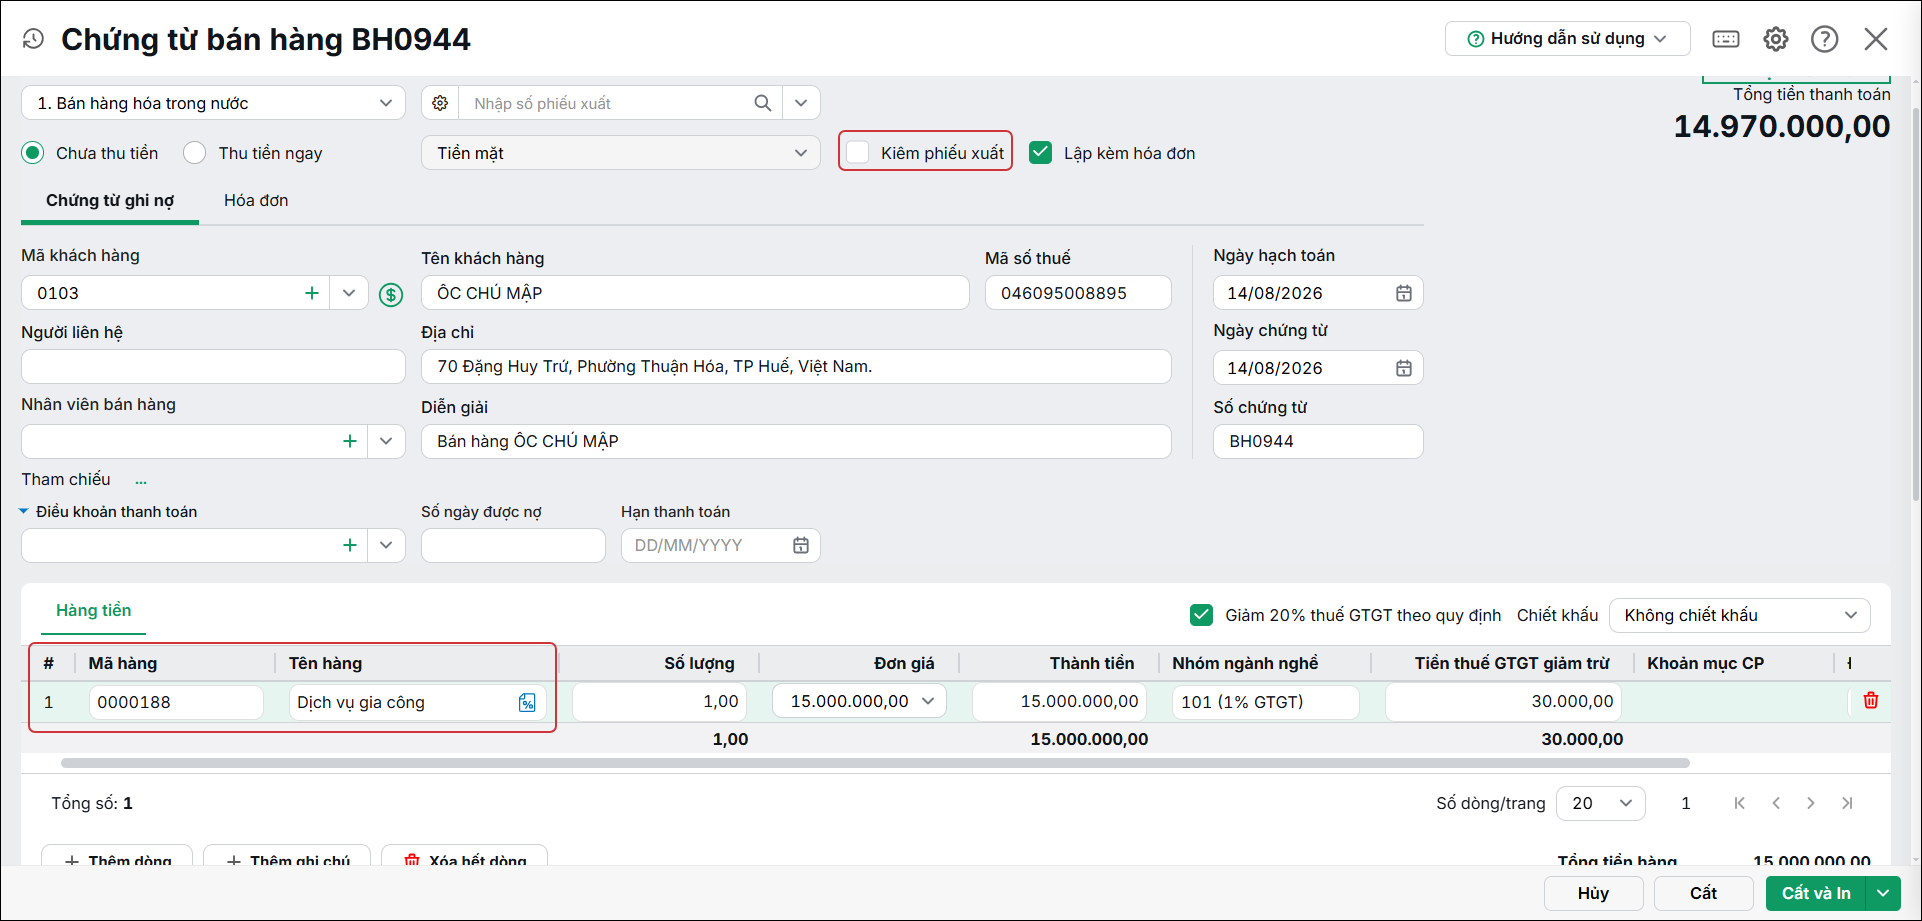Tick the Kiêm phiếu xuất checkbox
The image size is (1922, 921).
pyautogui.click(x=858, y=152)
